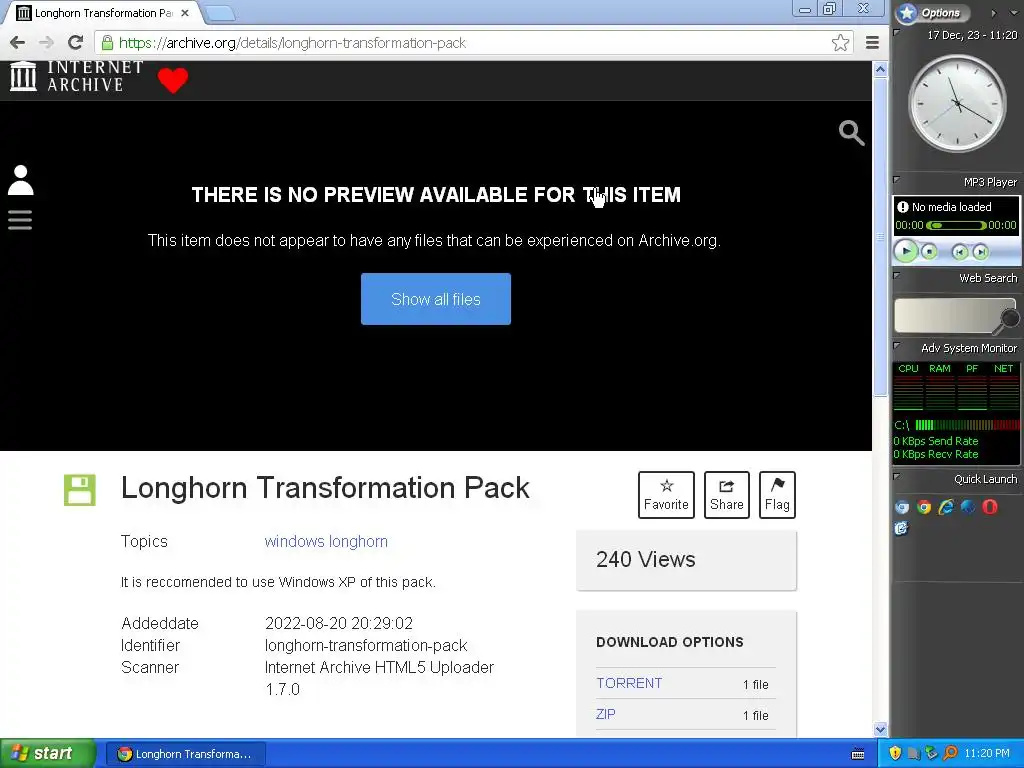The image size is (1024, 768).
Task: Click the taskbar clock showing 11:20 PM
Action: click(x=987, y=754)
